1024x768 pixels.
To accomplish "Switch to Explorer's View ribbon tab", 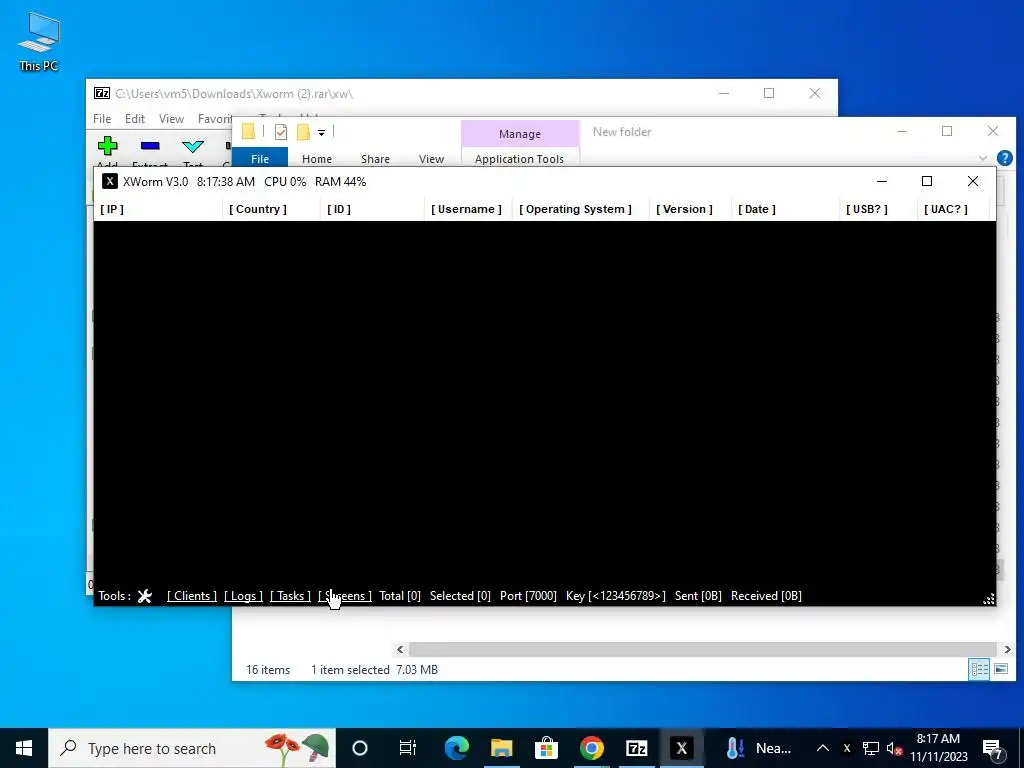I will point(431,159).
